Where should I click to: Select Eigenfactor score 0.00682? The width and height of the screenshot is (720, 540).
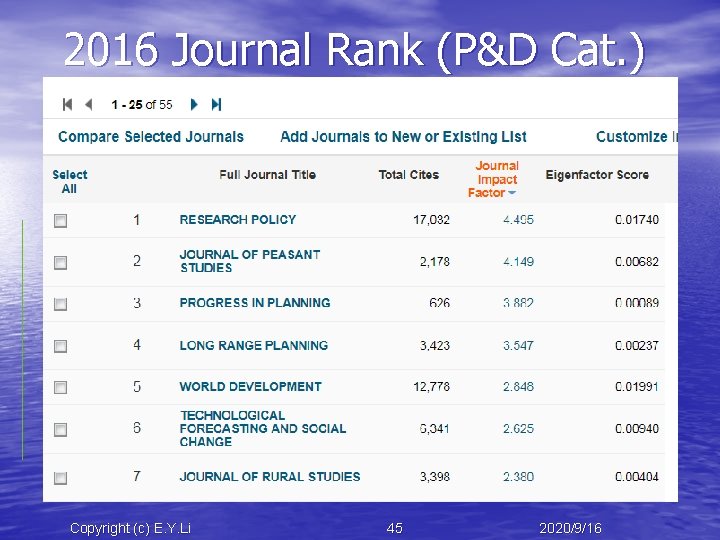[637, 262]
